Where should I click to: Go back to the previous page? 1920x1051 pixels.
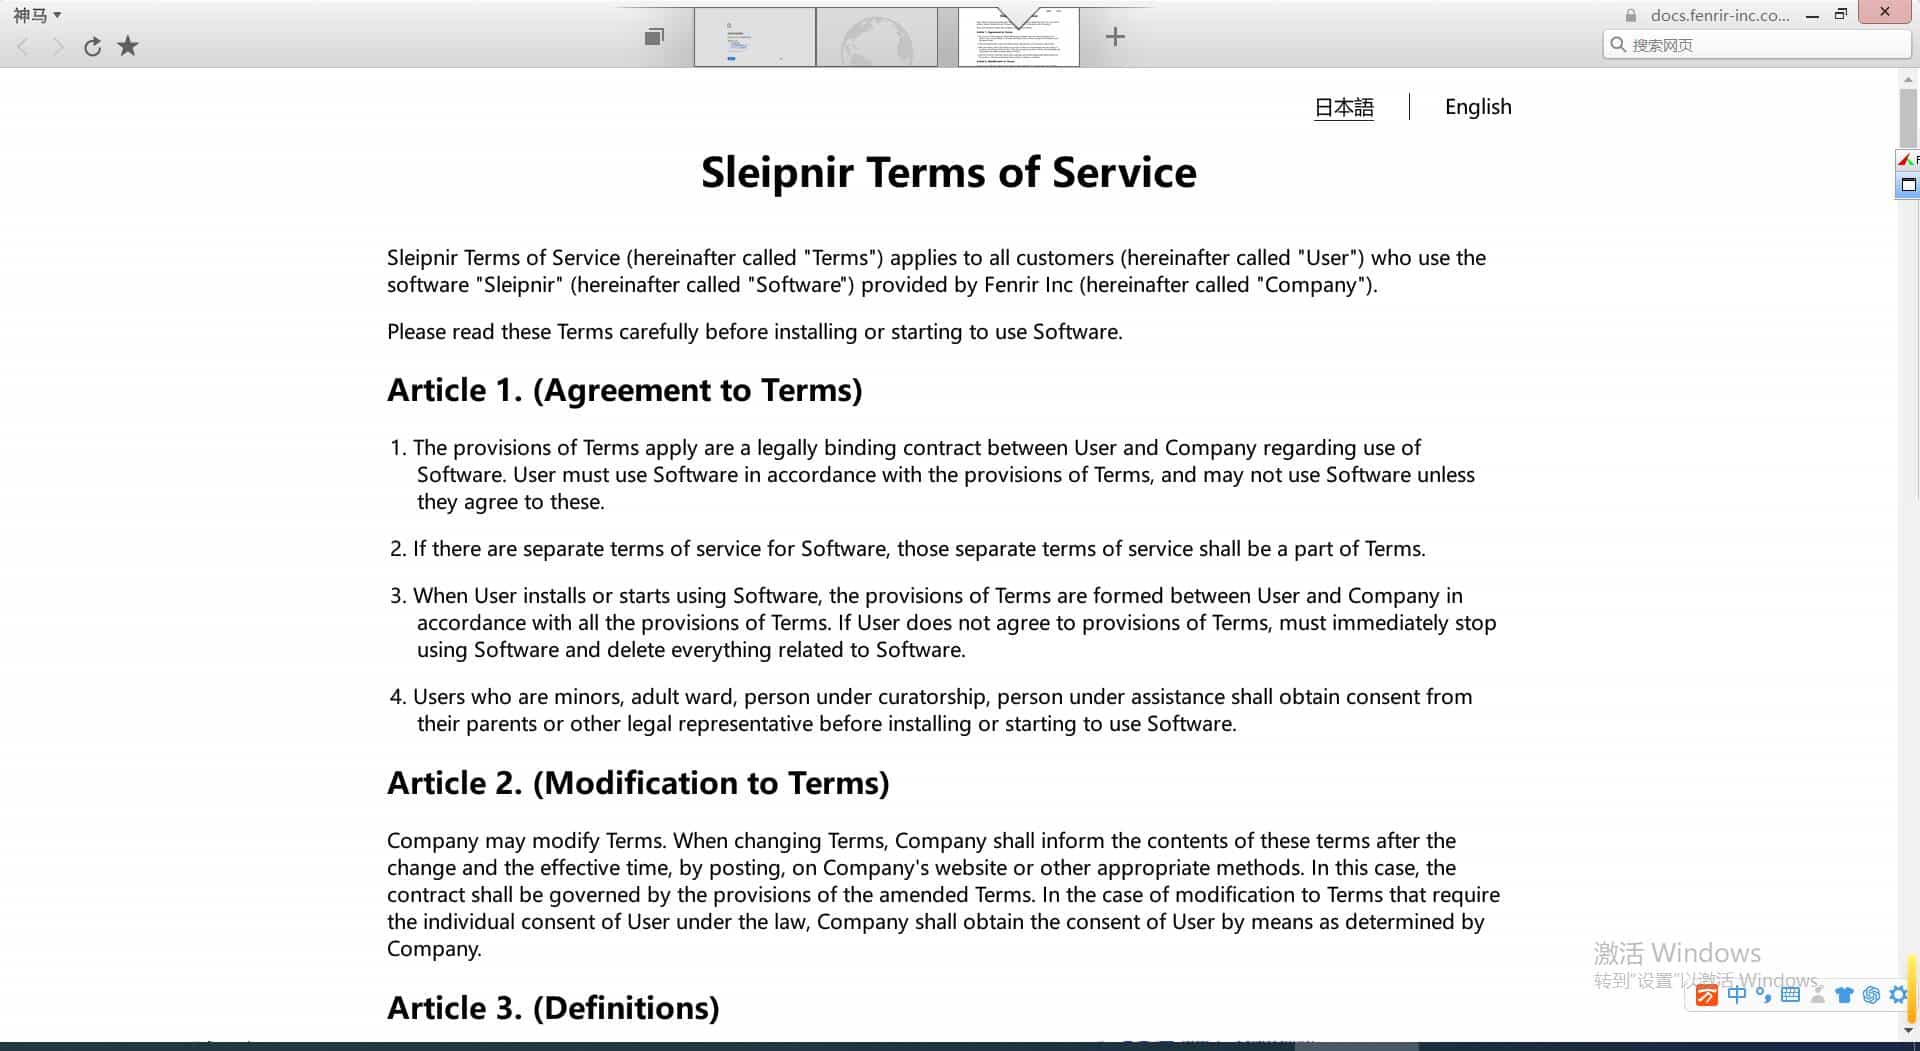23,46
